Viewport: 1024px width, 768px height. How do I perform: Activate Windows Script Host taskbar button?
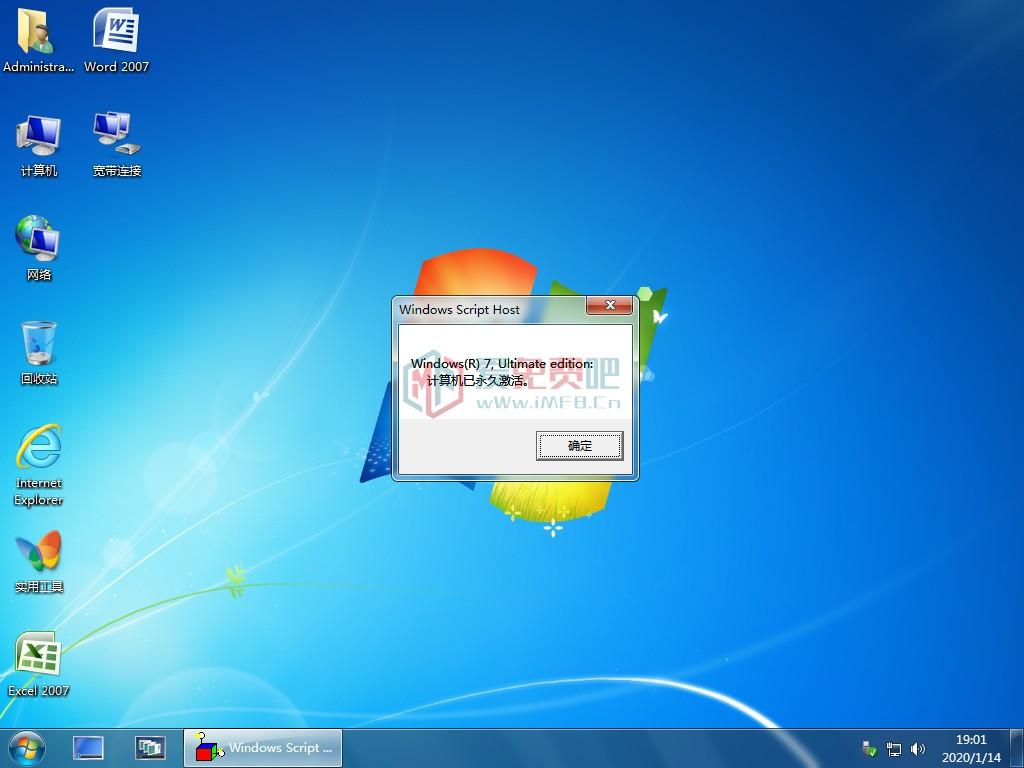[263, 748]
